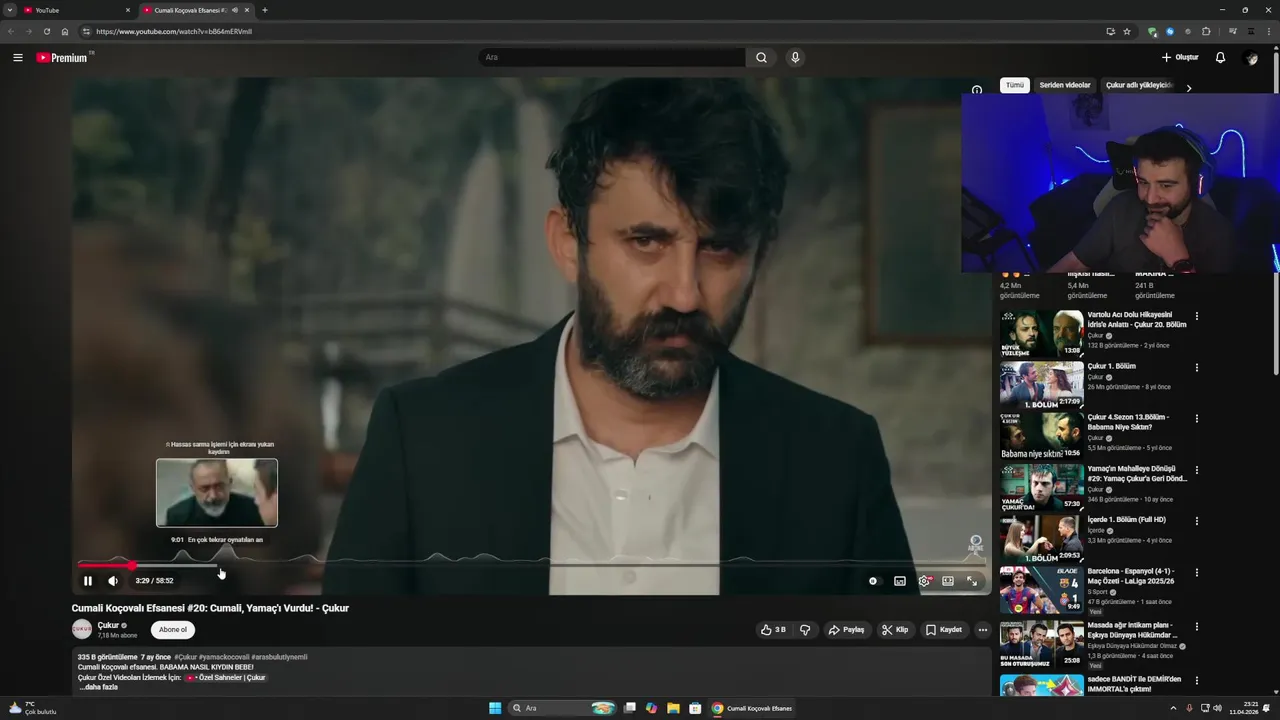Screen dimensions: 1280x720
Task: Go to YouTube Premium home logo
Action: [x=64, y=58]
